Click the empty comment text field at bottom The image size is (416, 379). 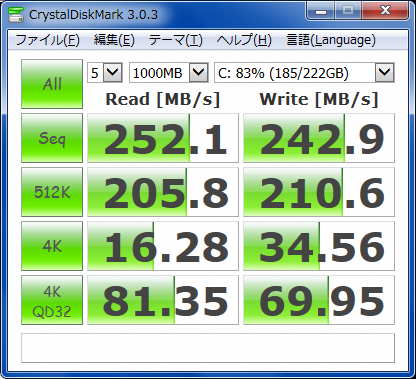tap(208, 348)
